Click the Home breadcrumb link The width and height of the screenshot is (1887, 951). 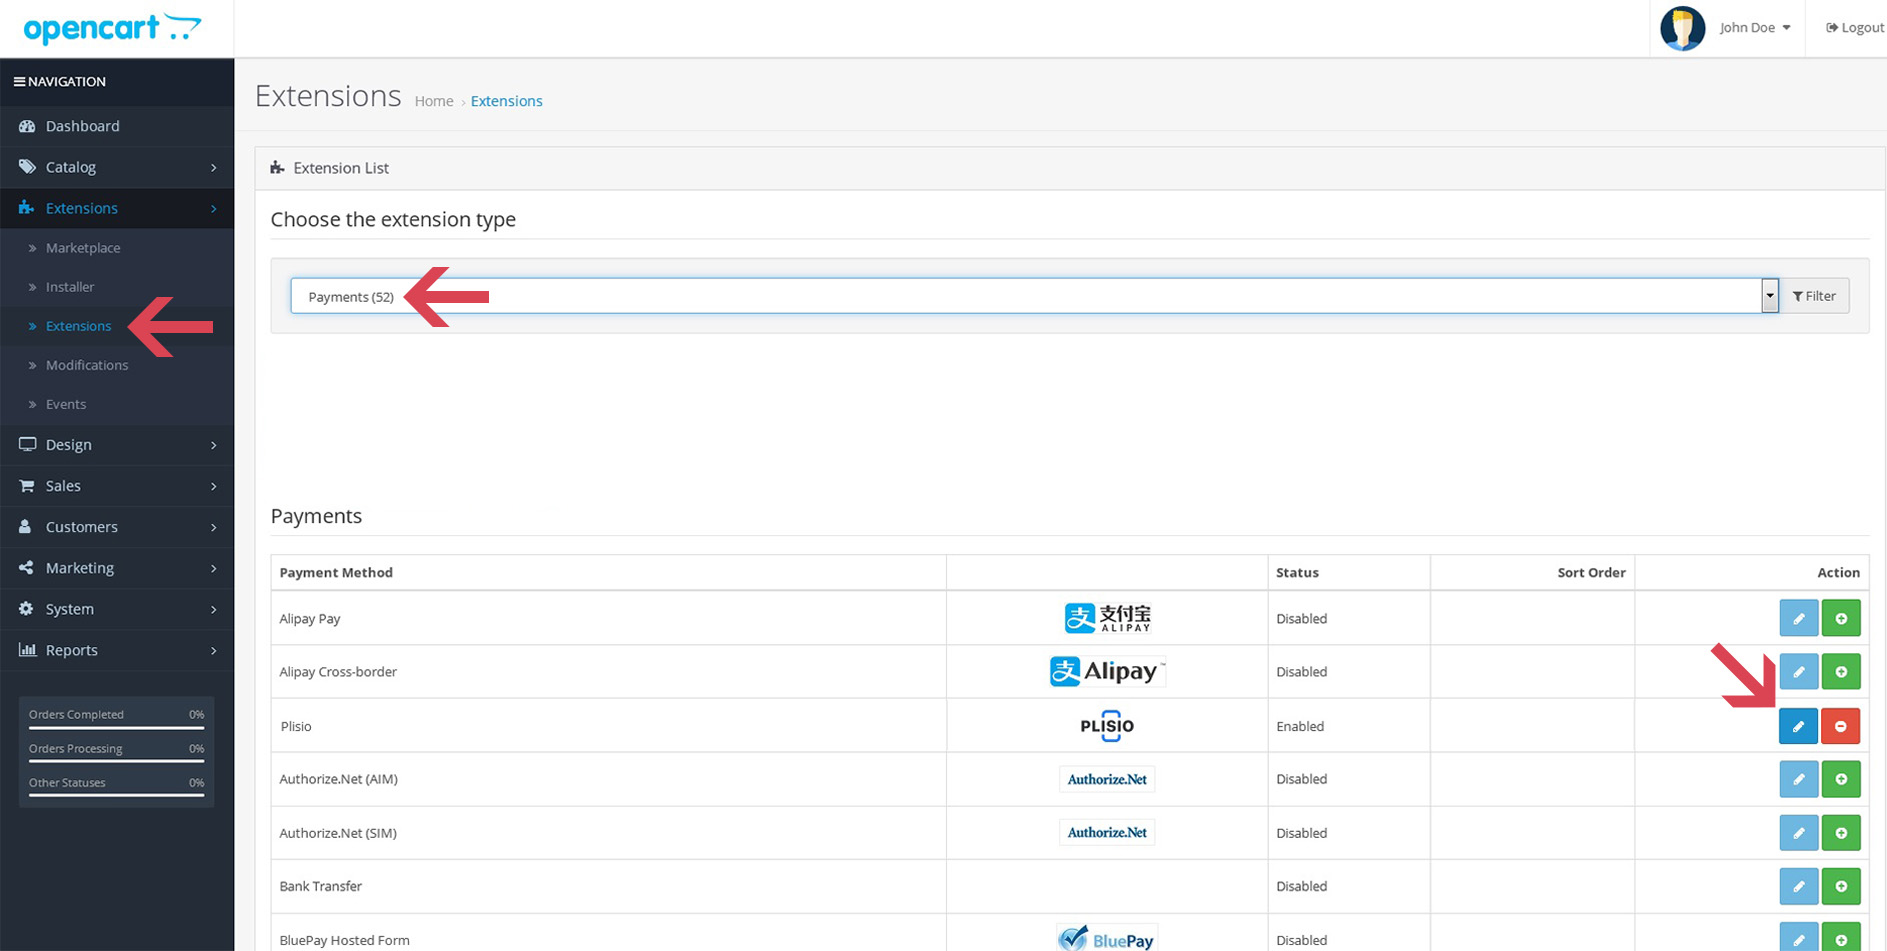coord(434,101)
